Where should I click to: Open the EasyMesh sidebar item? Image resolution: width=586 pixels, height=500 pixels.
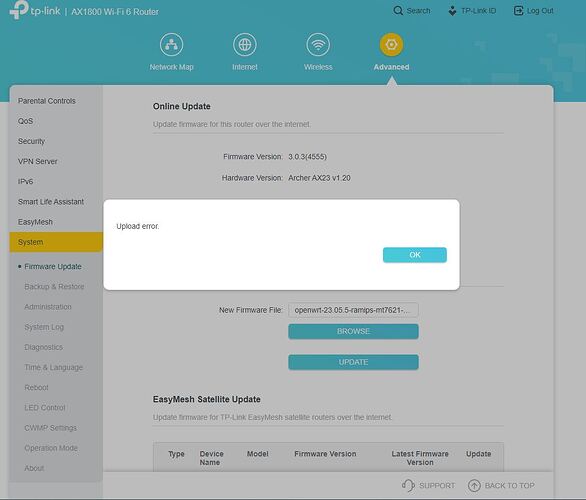[35, 222]
